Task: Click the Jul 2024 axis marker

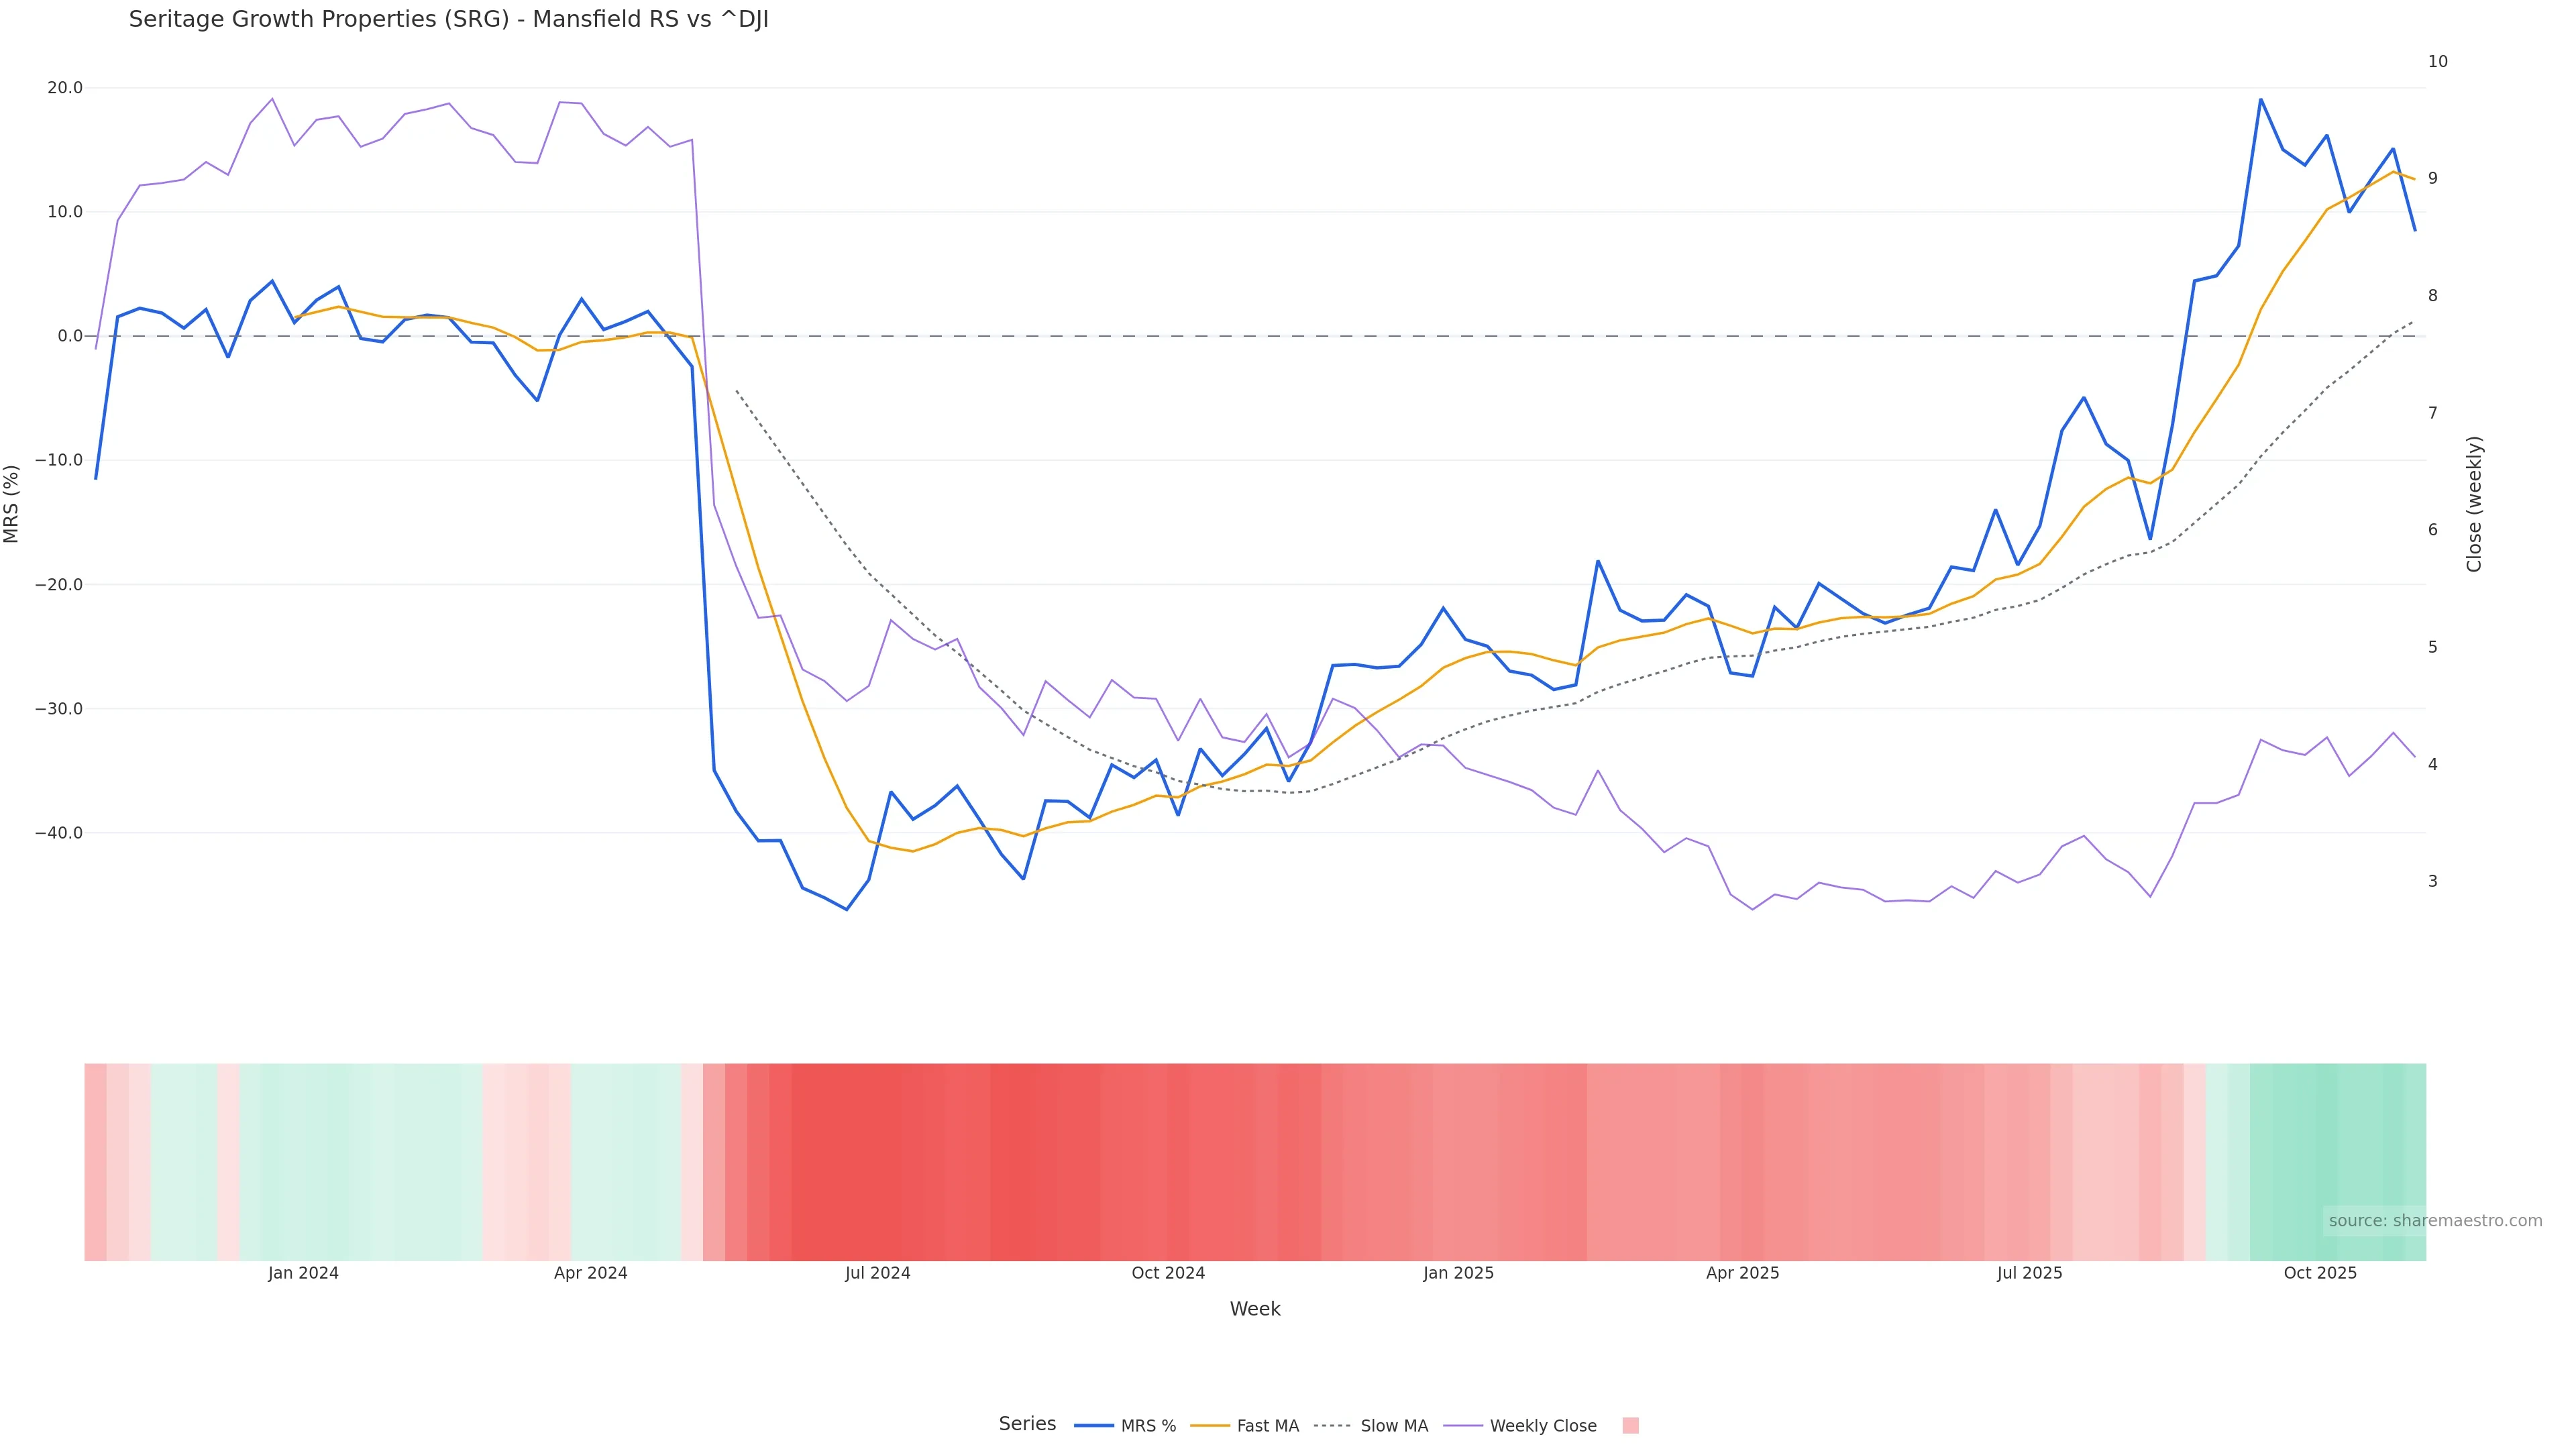Action: pos(877,1273)
